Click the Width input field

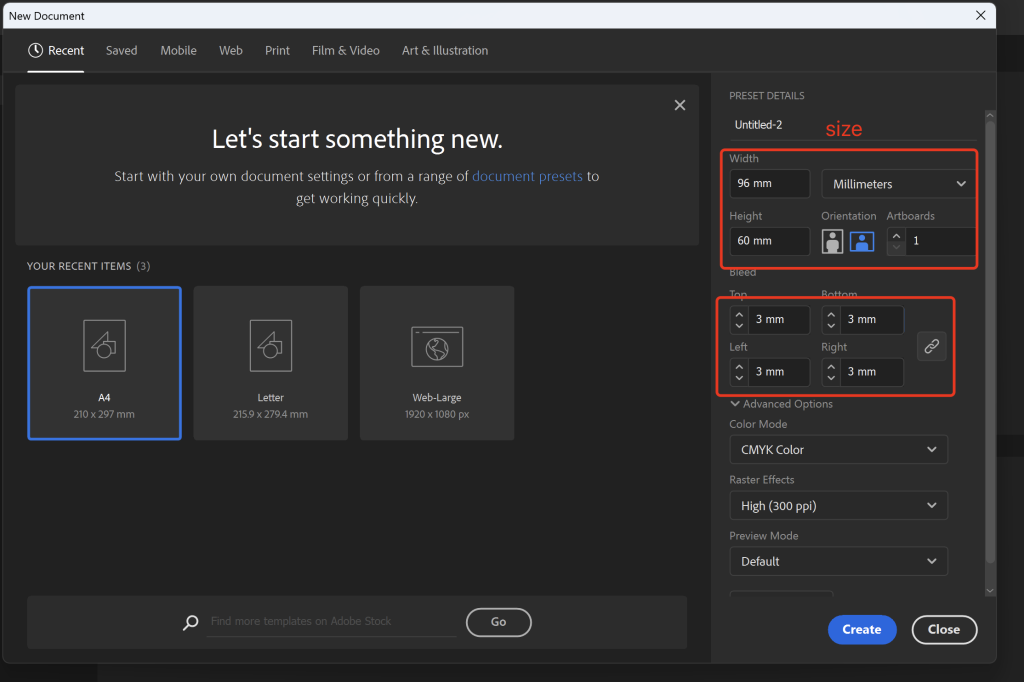769,184
